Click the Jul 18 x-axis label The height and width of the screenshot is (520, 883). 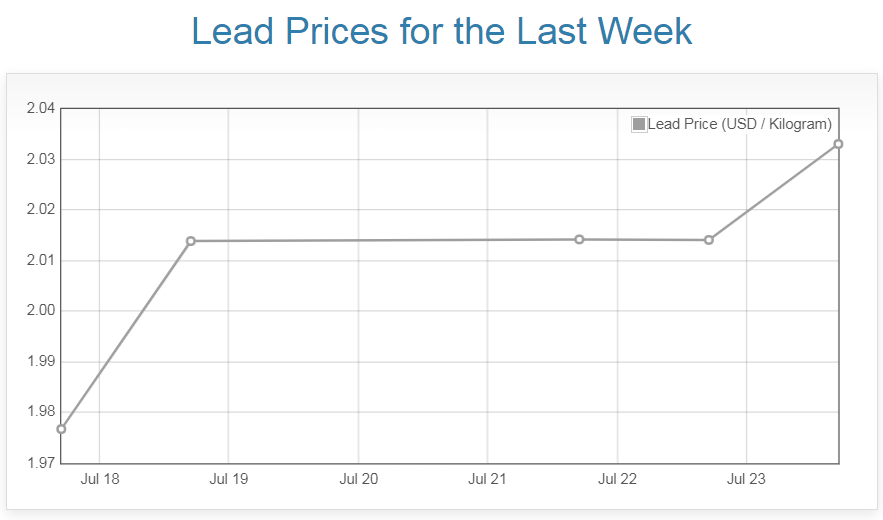click(x=99, y=480)
